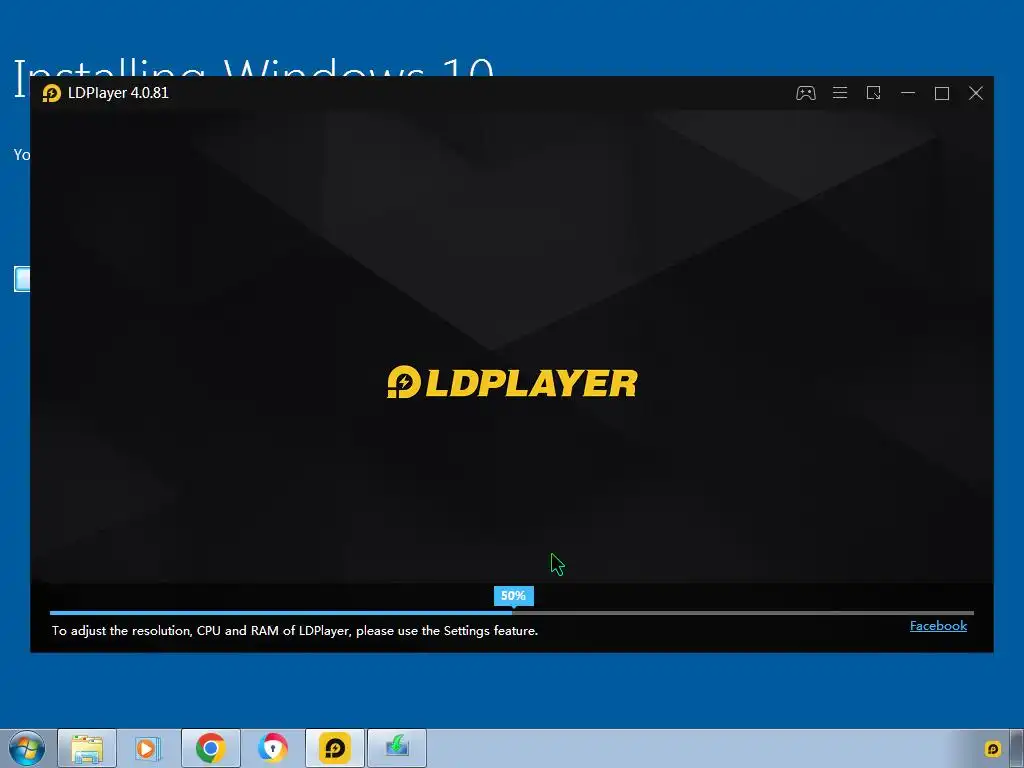Open the Facebook link

point(938,626)
